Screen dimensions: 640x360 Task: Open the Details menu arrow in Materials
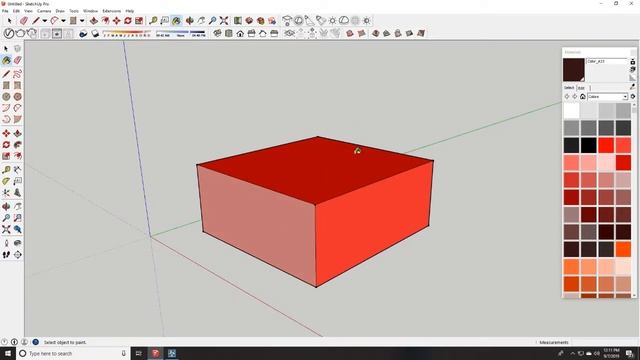tap(633, 97)
